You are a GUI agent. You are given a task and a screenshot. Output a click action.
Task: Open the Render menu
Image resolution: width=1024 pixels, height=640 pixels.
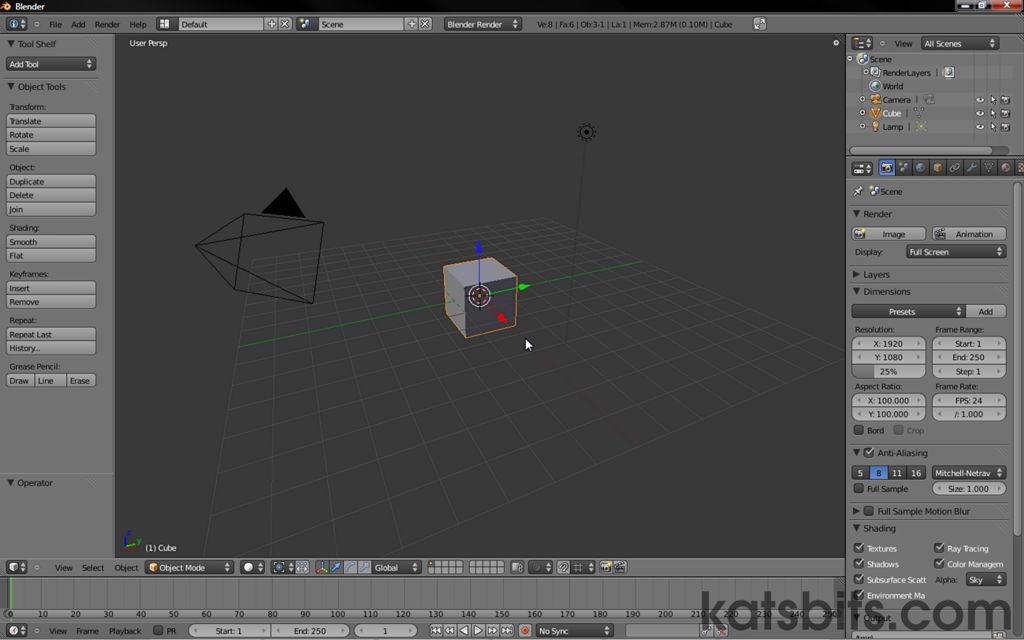(x=107, y=24)
